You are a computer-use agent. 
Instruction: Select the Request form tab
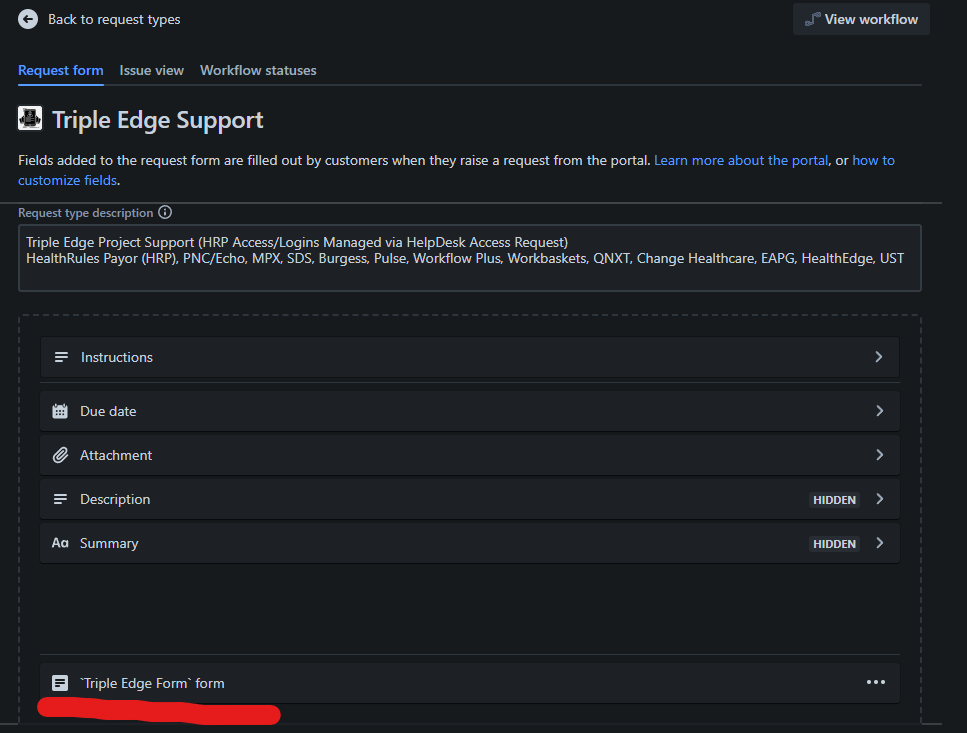click(x=60, y=70)
